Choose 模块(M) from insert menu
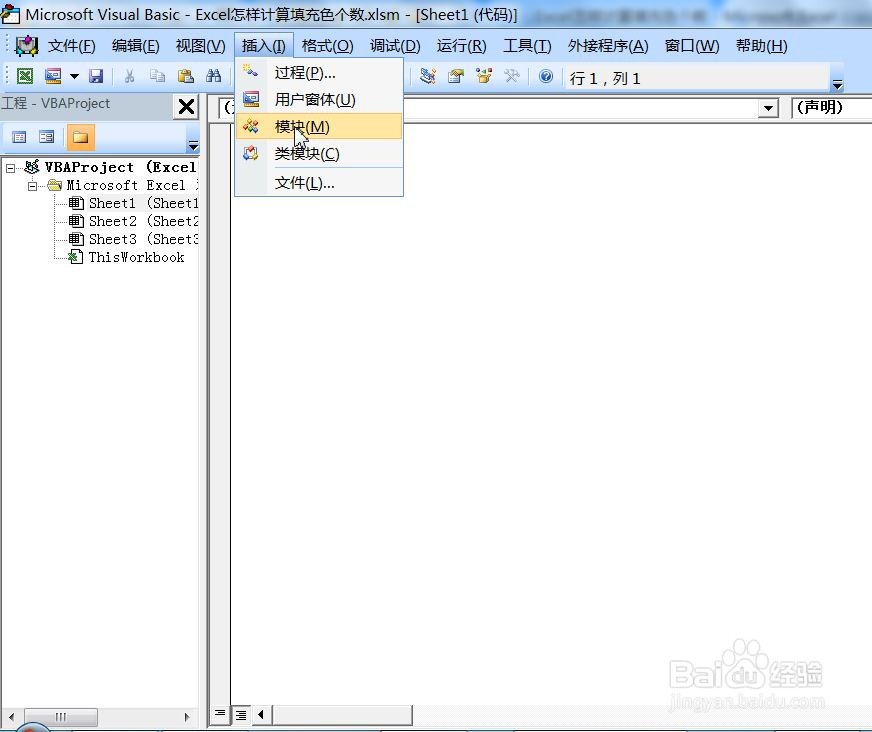 click(319, 127)
